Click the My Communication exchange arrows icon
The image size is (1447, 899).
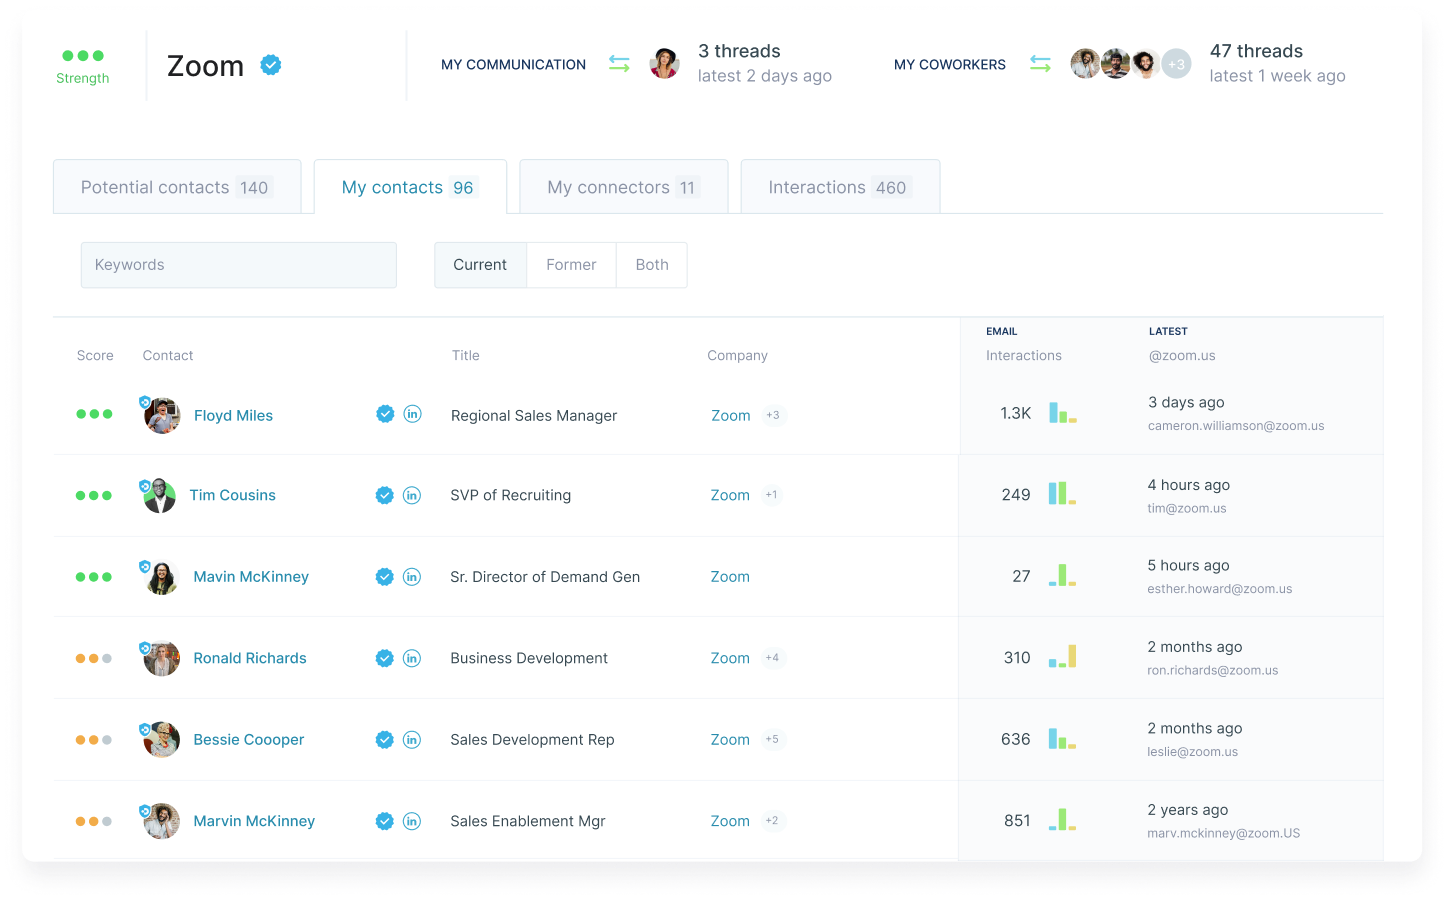619,64
